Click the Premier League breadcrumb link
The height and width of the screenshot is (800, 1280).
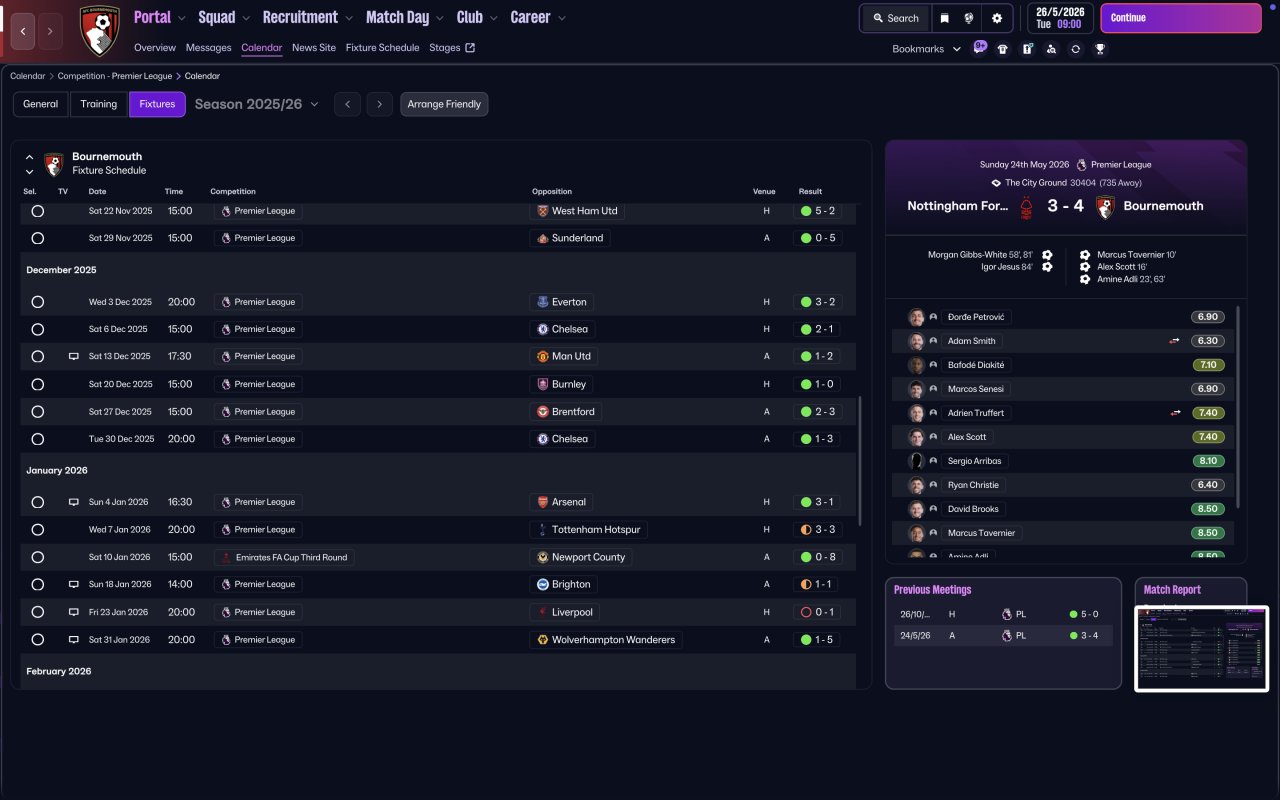115,76
